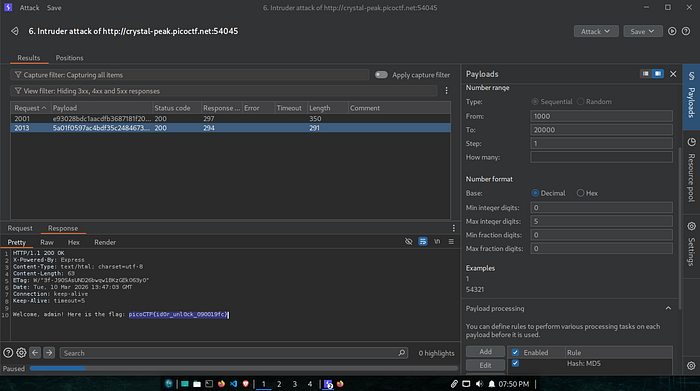Open Firefox from the taskbar launcher
The image size is (700, 391).
coord(221,384)
